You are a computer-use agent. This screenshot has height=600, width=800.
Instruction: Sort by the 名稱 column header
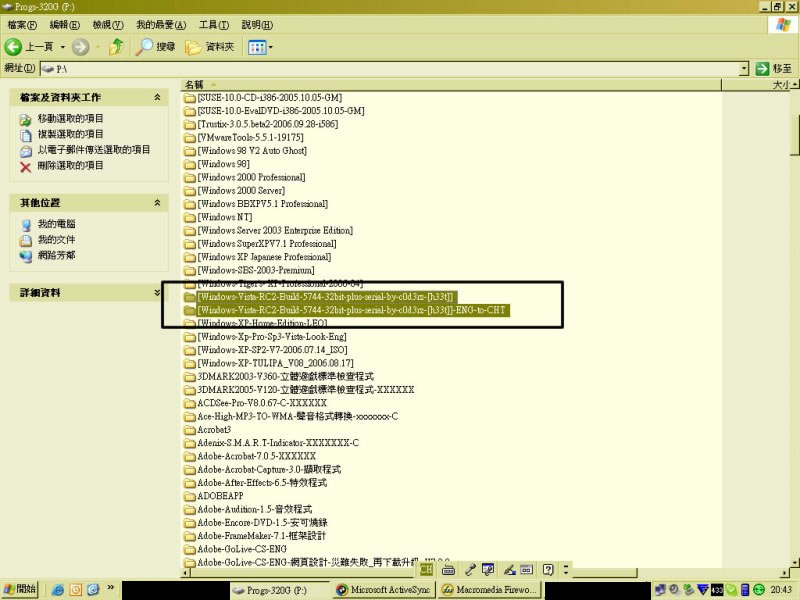(451, 85)
